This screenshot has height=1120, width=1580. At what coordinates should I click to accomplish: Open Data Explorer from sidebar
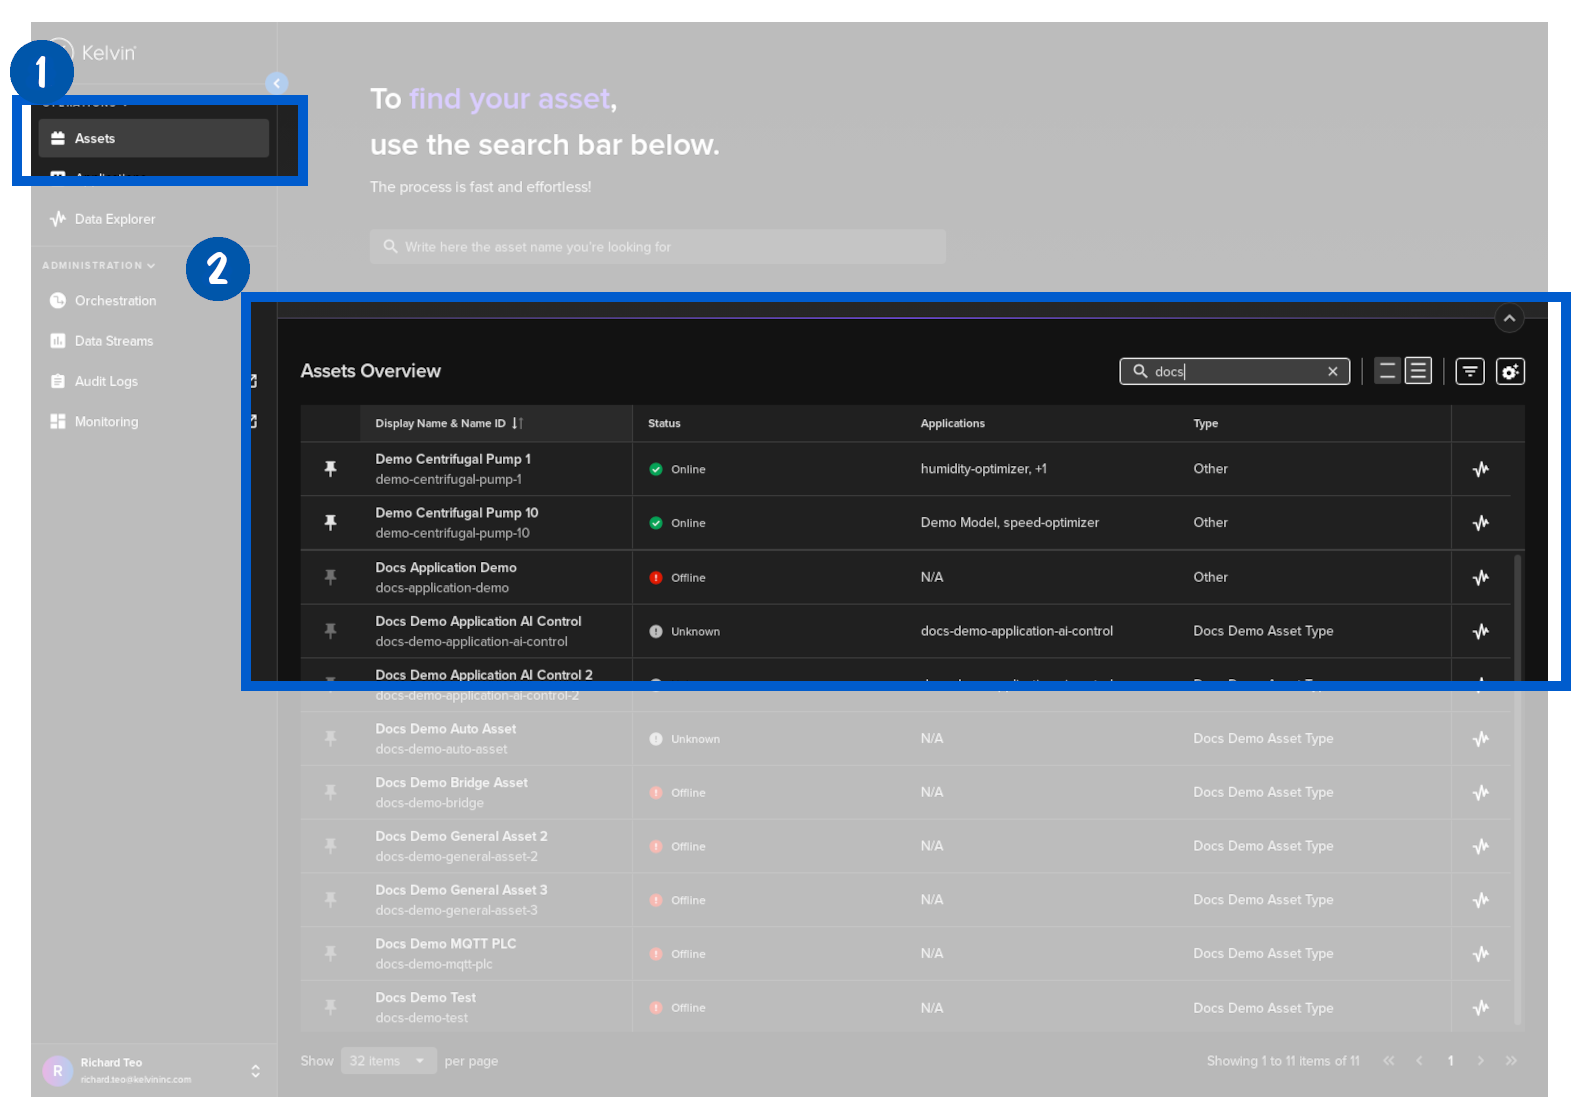tap(114, 219)
